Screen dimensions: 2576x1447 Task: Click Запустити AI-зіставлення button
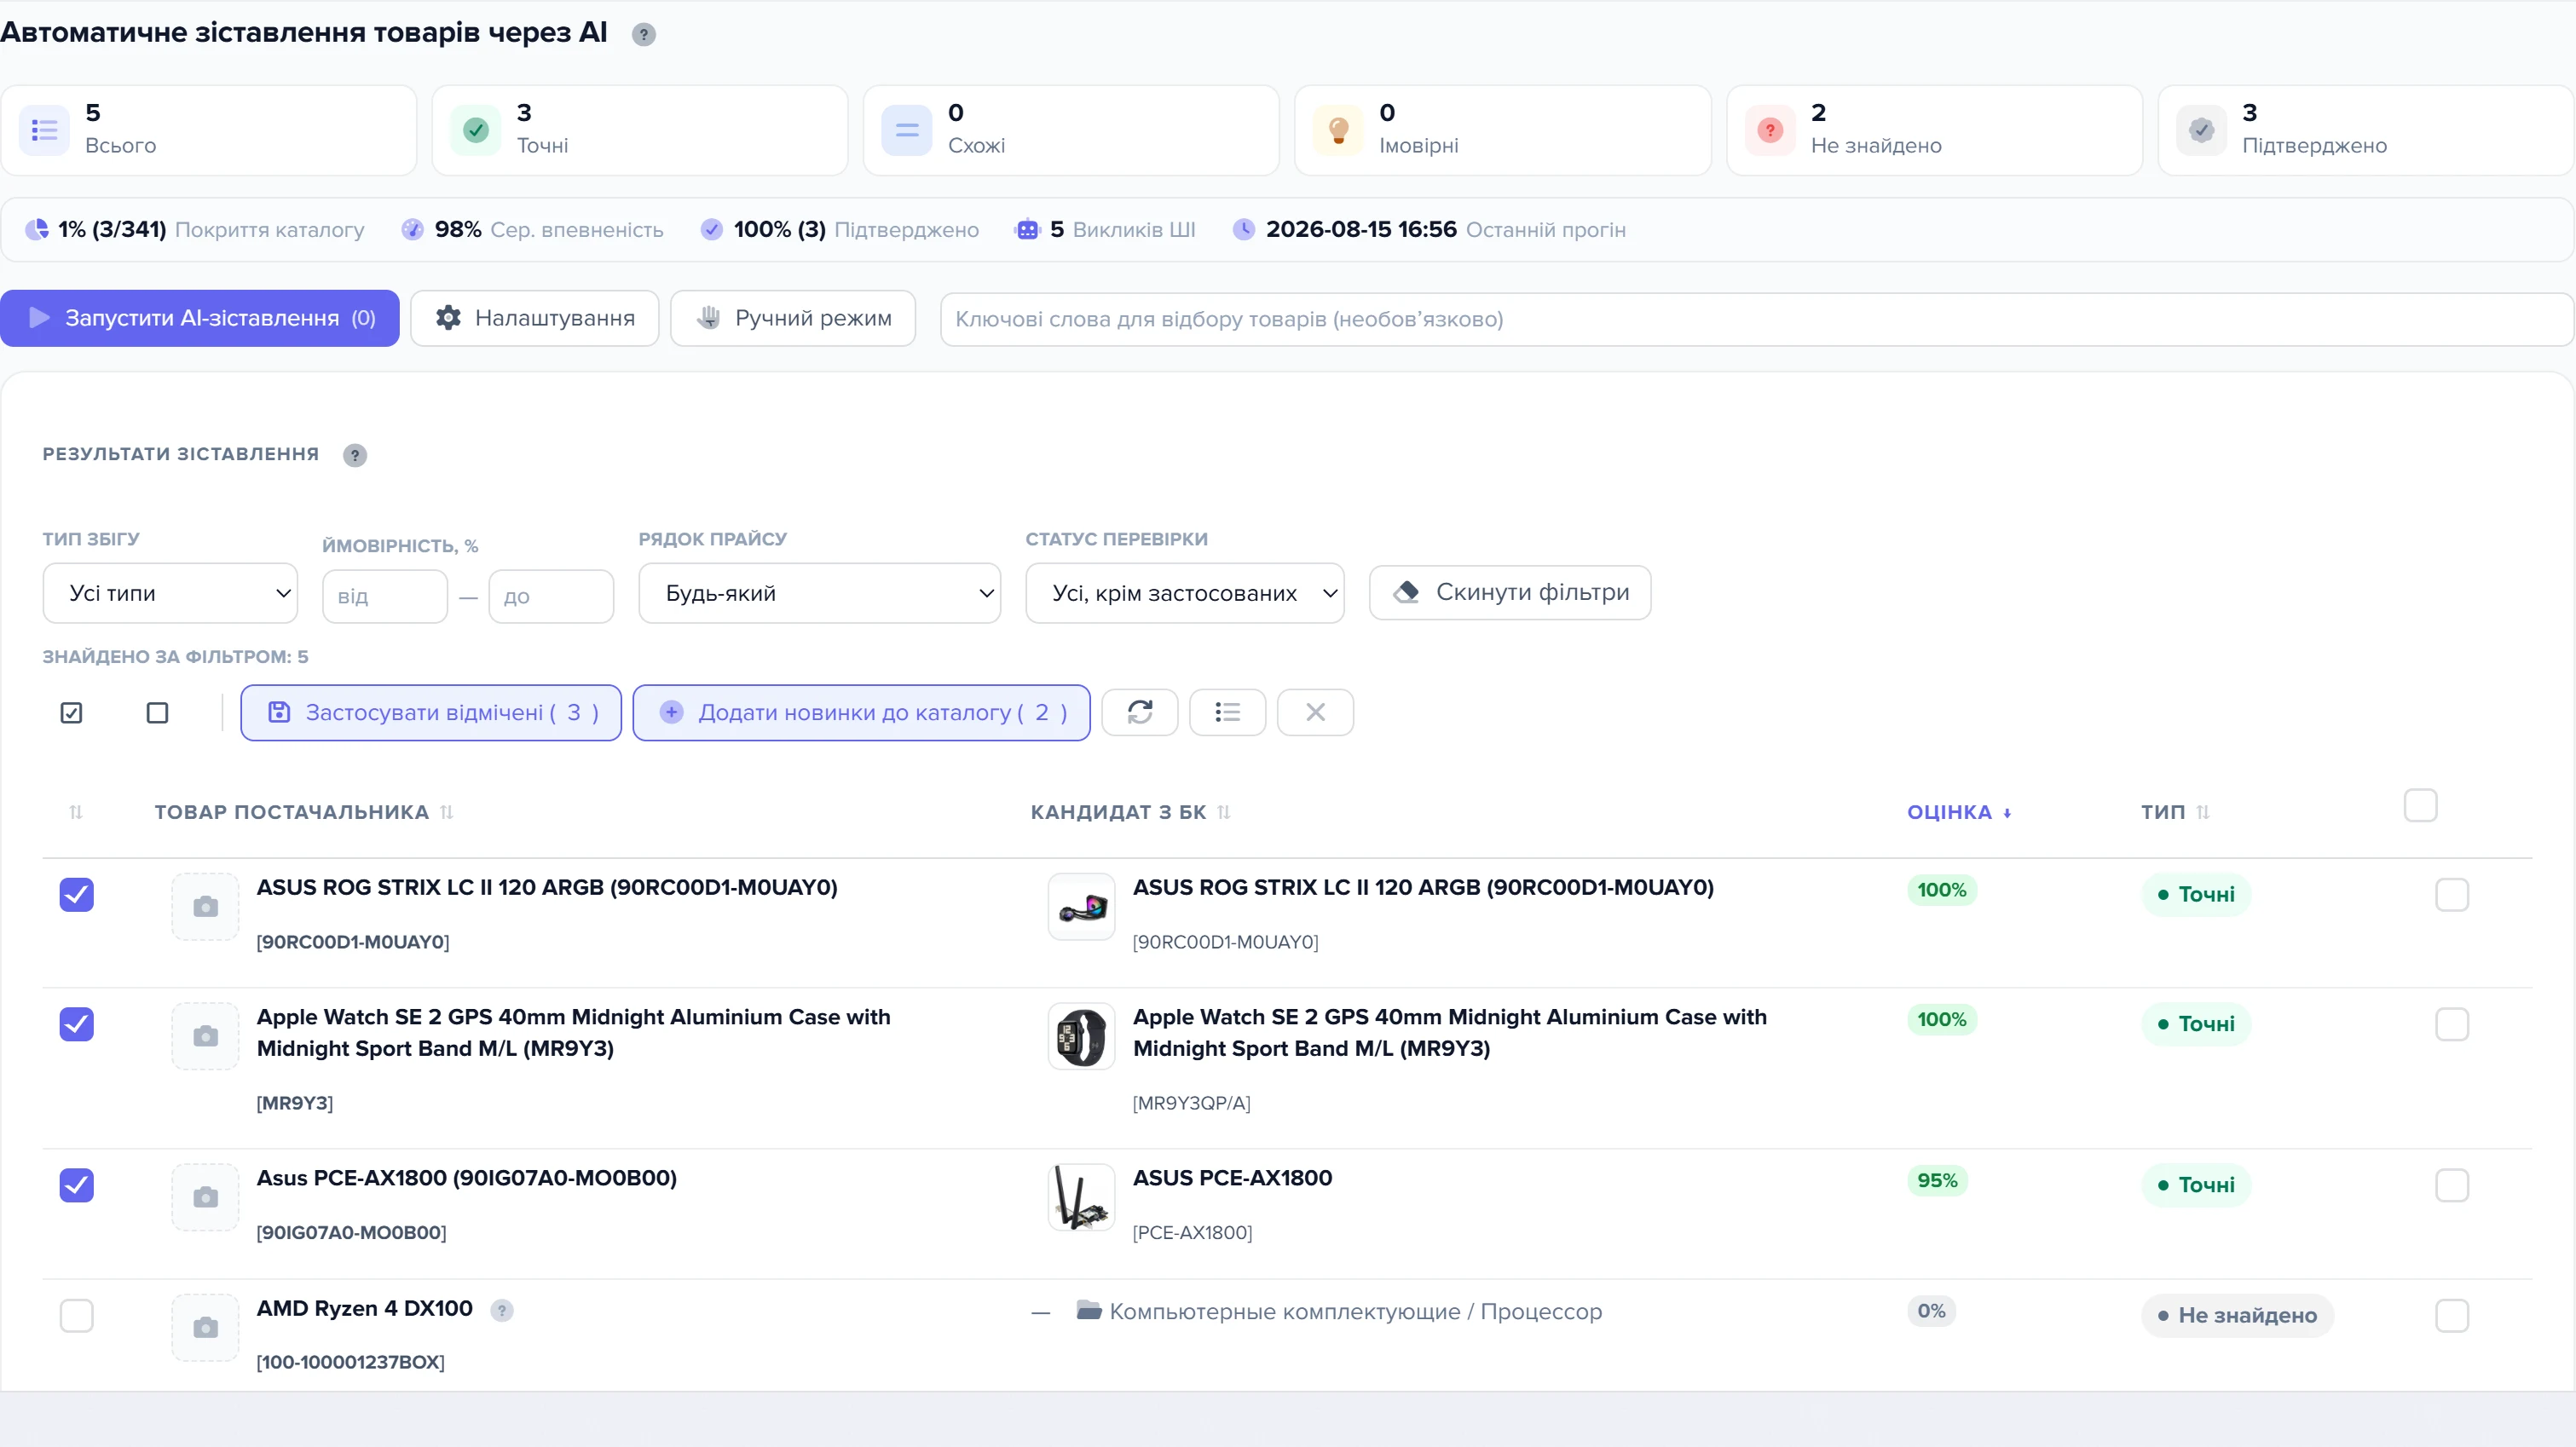[200, 318]
